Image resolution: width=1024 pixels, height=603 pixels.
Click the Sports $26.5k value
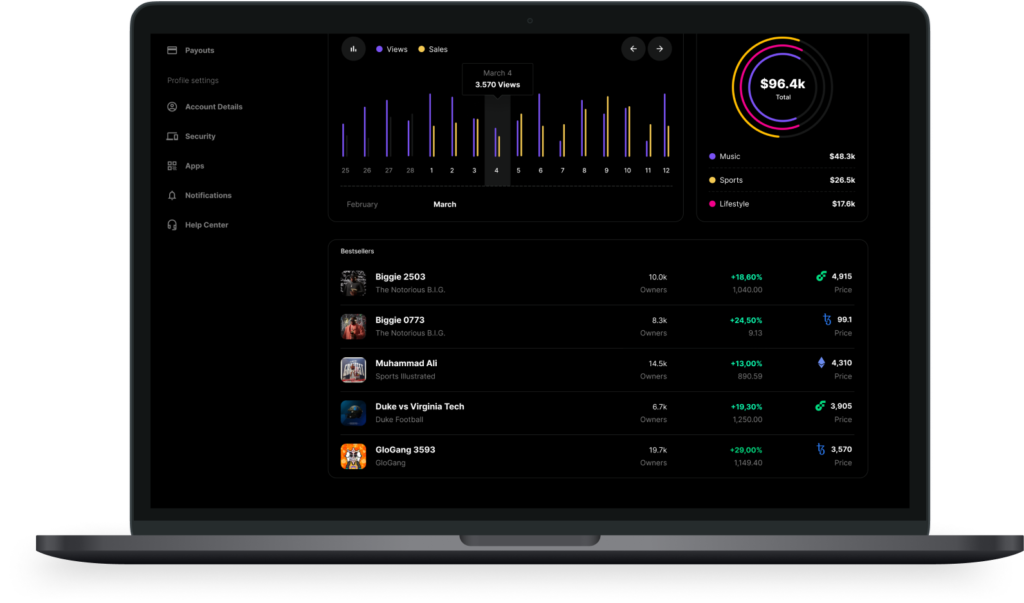tap(842, 180)
